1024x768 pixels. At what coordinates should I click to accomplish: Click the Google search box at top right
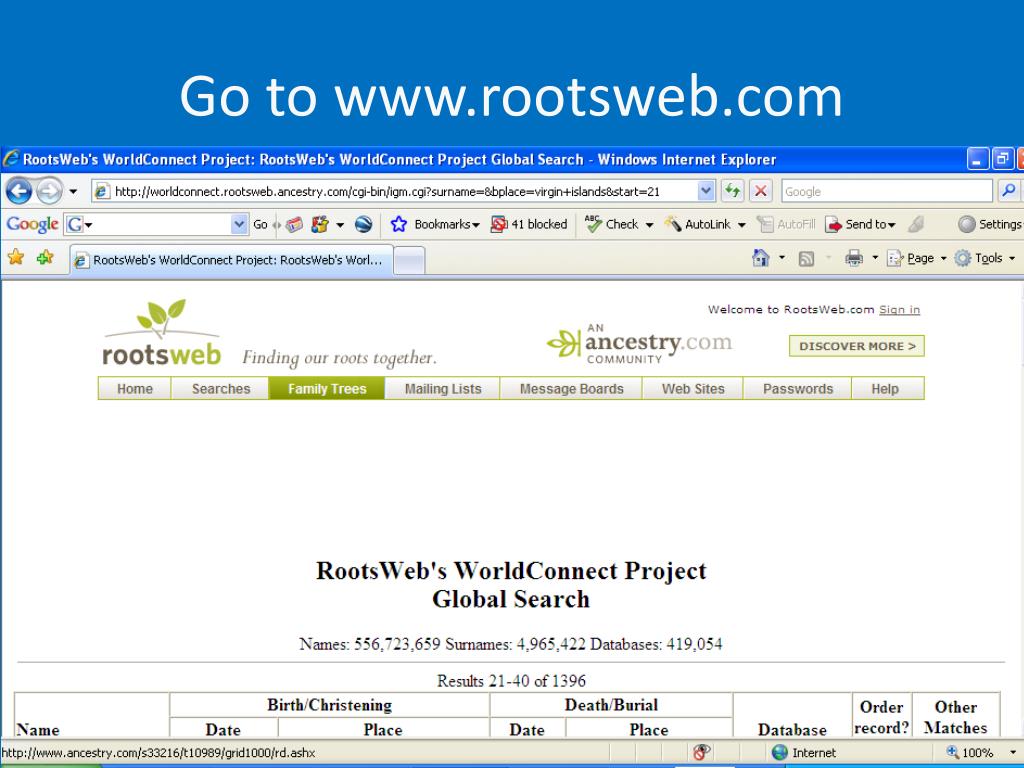click(x=886, y=191)
